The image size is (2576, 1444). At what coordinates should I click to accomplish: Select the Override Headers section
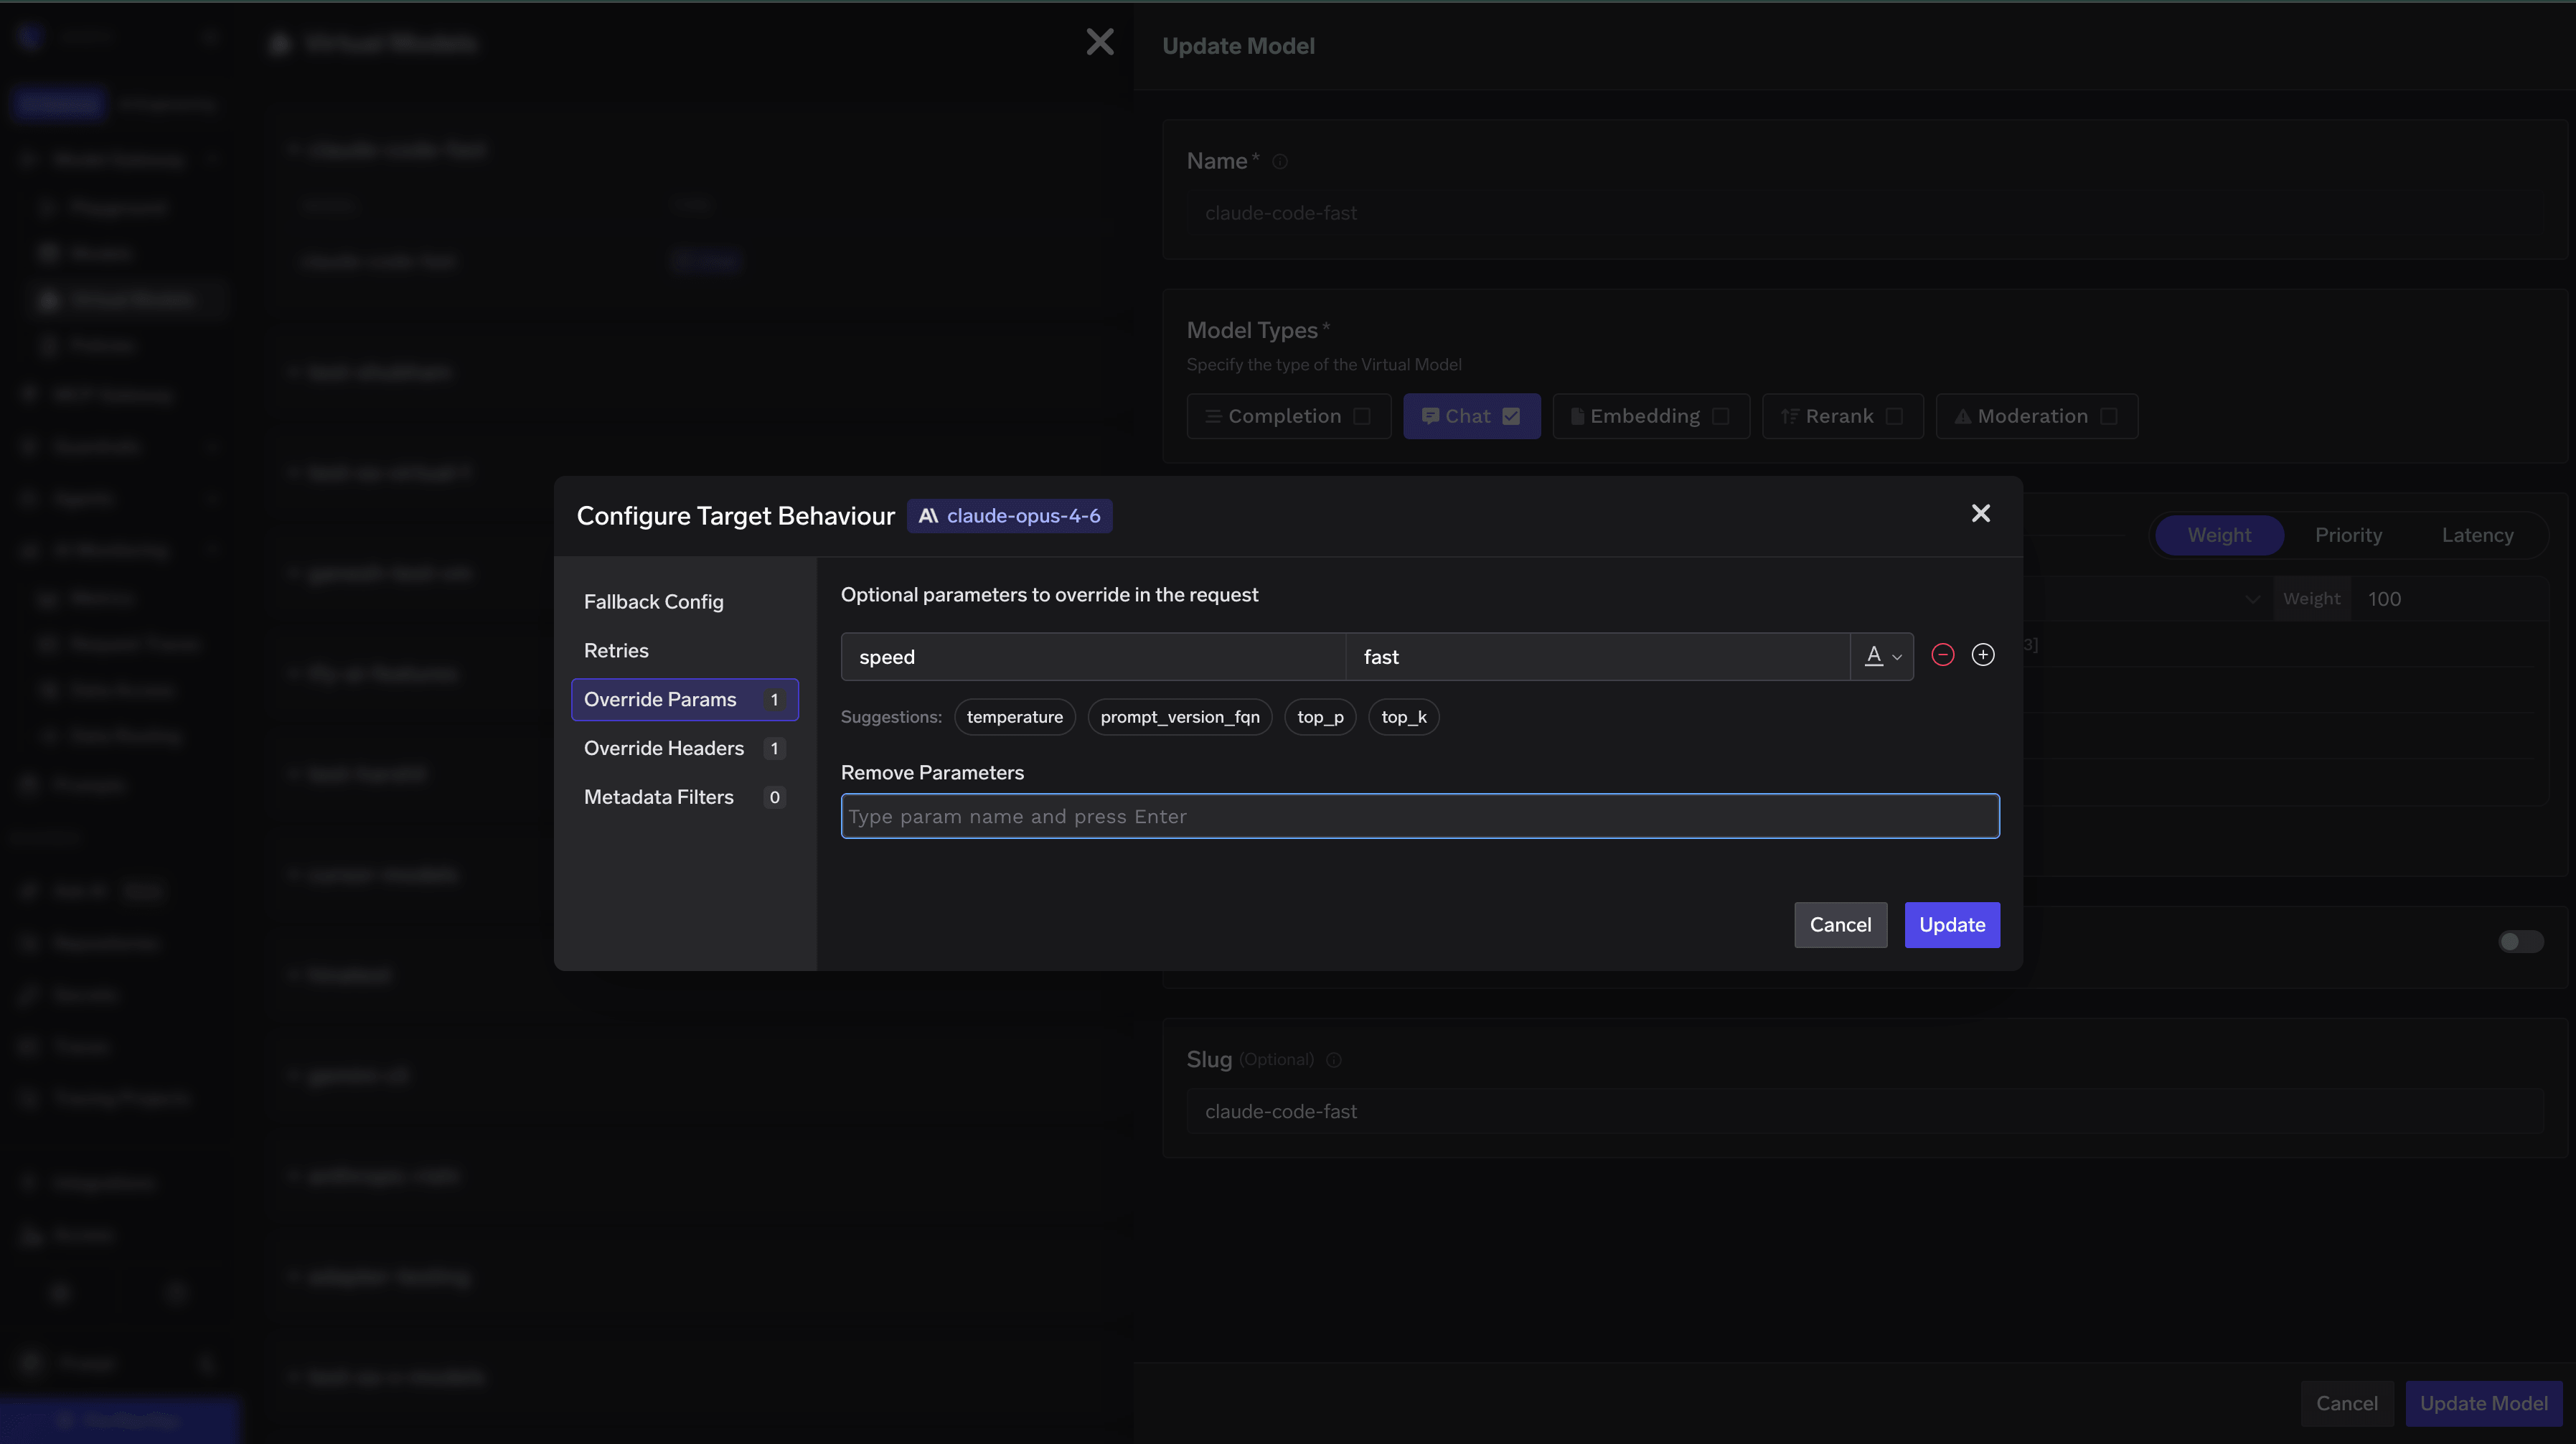click(x=664, y=748)
